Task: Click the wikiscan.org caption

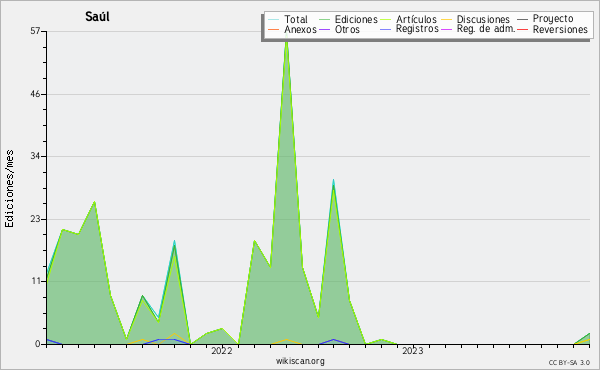Action: (x=300, y=361)
